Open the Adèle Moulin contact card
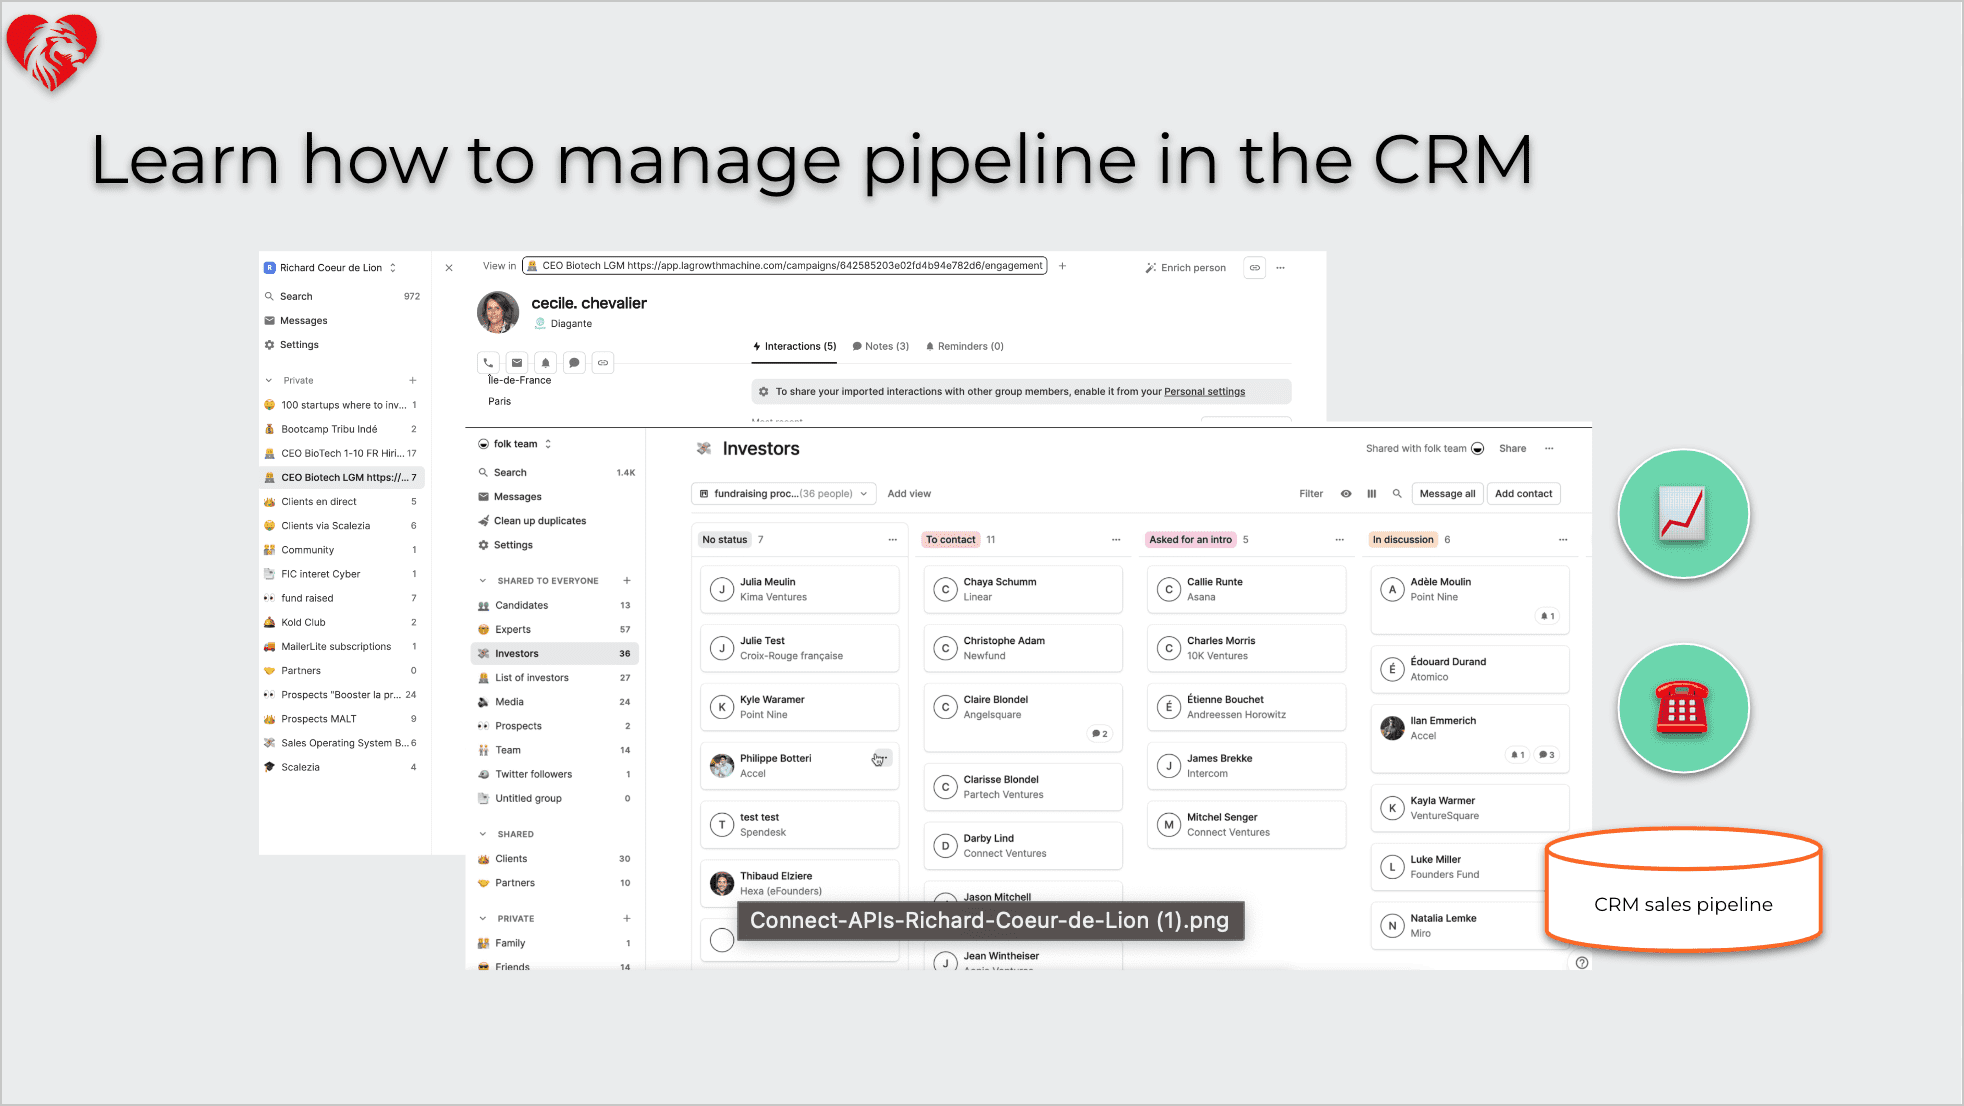The height and width of the screenshot is (1106, 1964). (1469, 600)
